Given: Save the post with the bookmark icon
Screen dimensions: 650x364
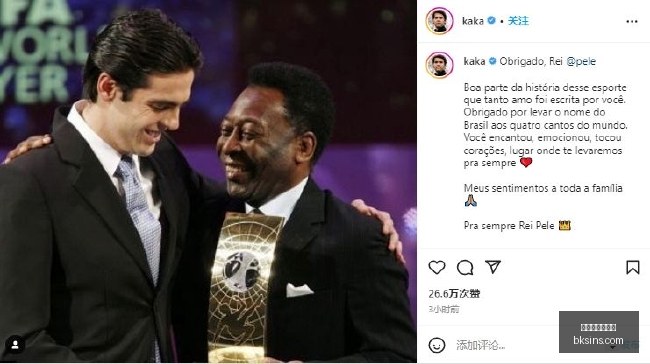Looking at the screenshot, I should tap(633, 267).
